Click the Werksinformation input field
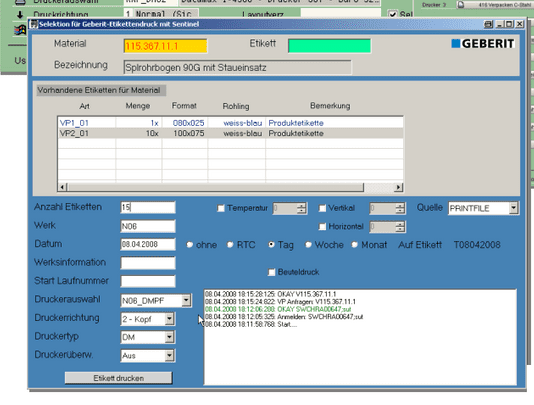Image resolution: width=534 pixels, height=405 pixels. point(148,263)
